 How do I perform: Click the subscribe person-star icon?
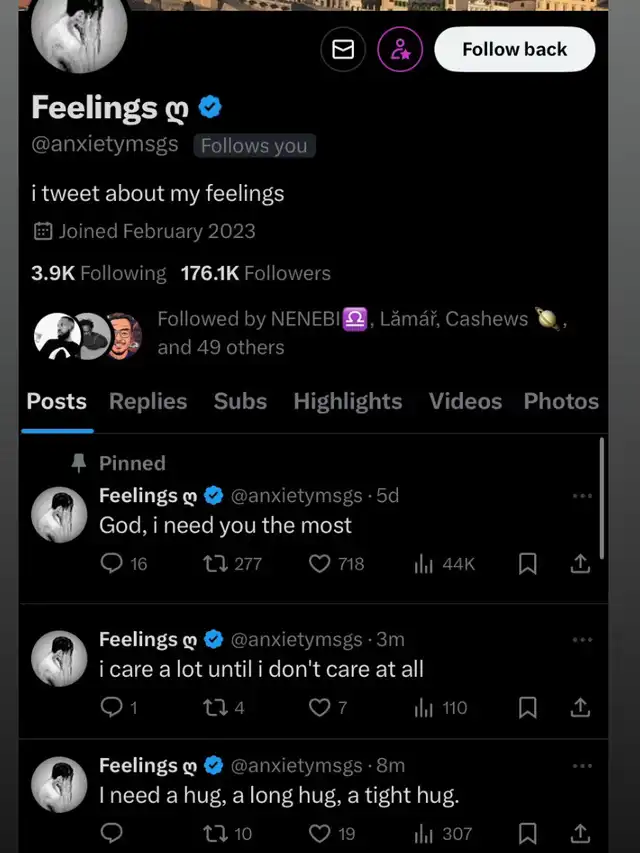[400, 50]
